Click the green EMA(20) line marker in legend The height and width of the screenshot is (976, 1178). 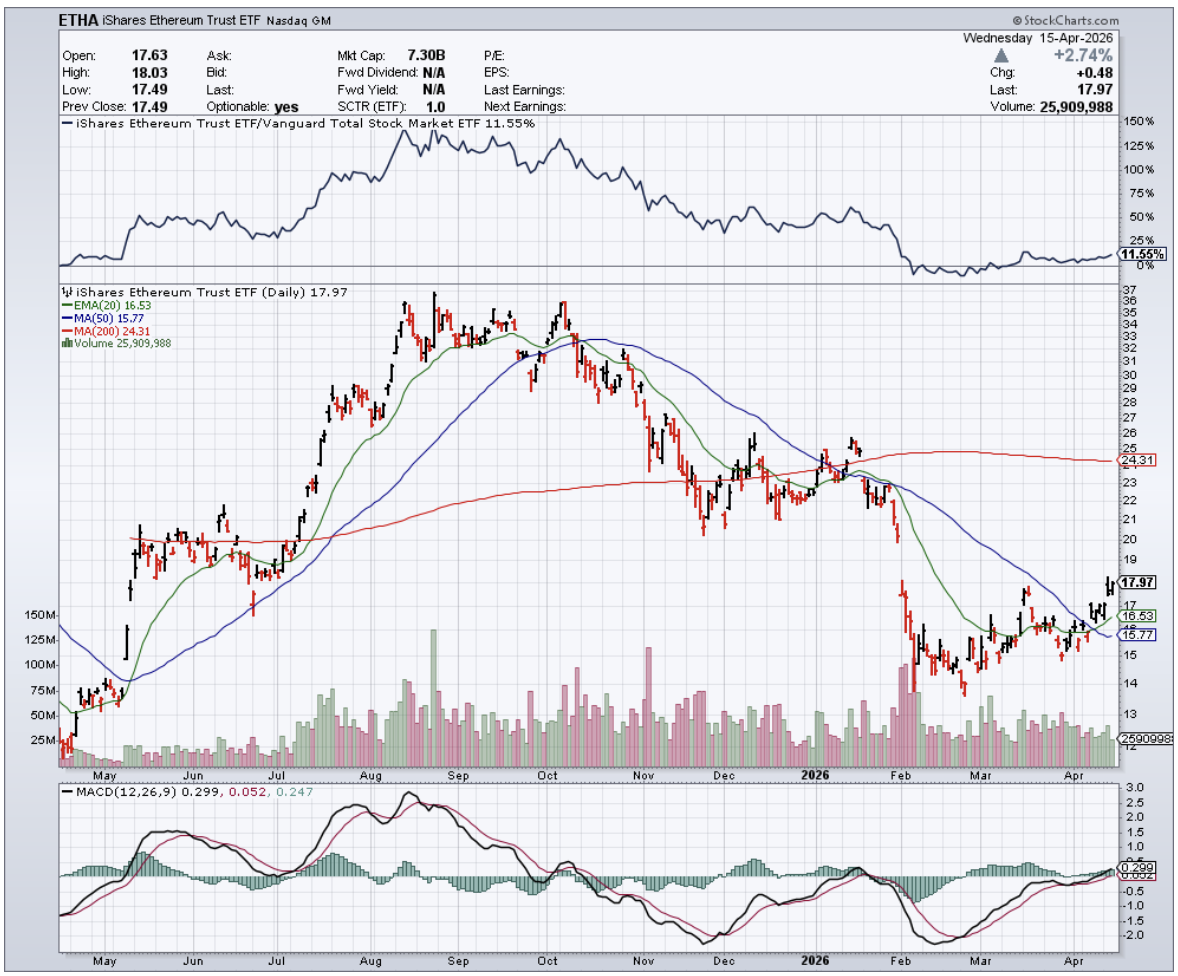click(66, 306)
